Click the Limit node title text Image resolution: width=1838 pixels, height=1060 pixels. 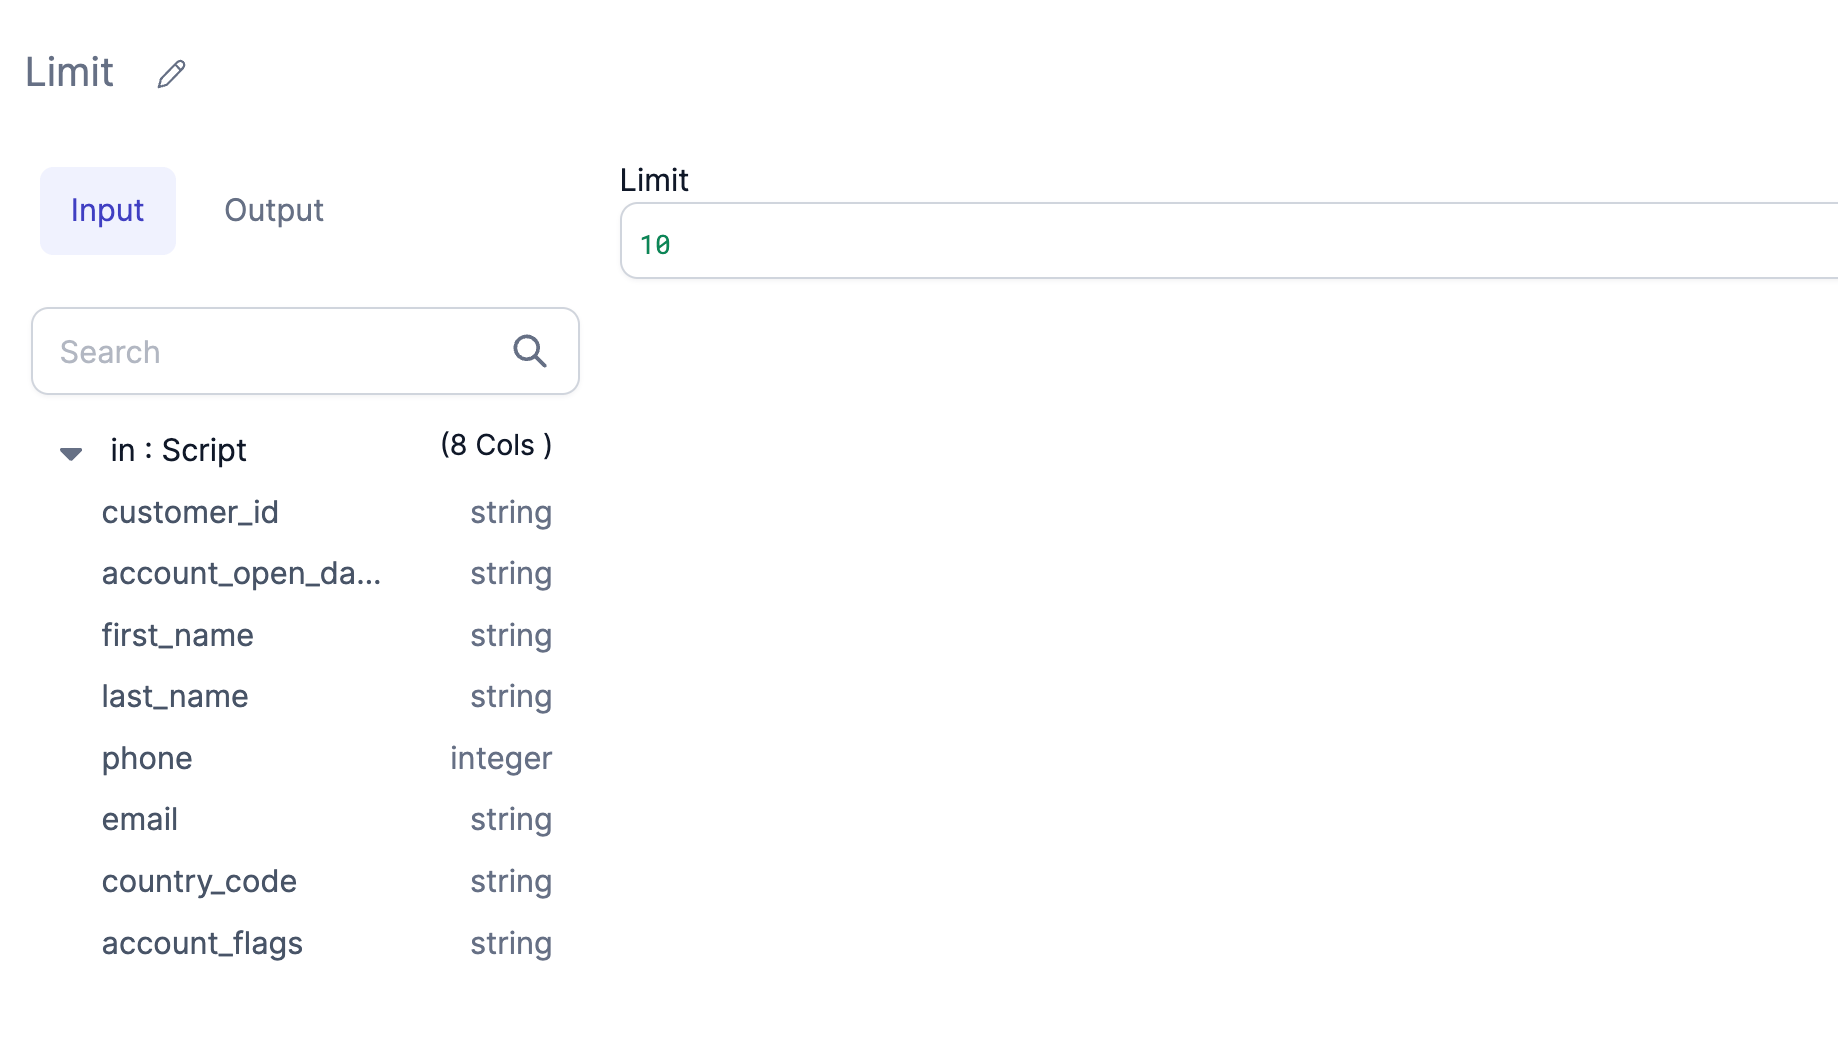69,72
